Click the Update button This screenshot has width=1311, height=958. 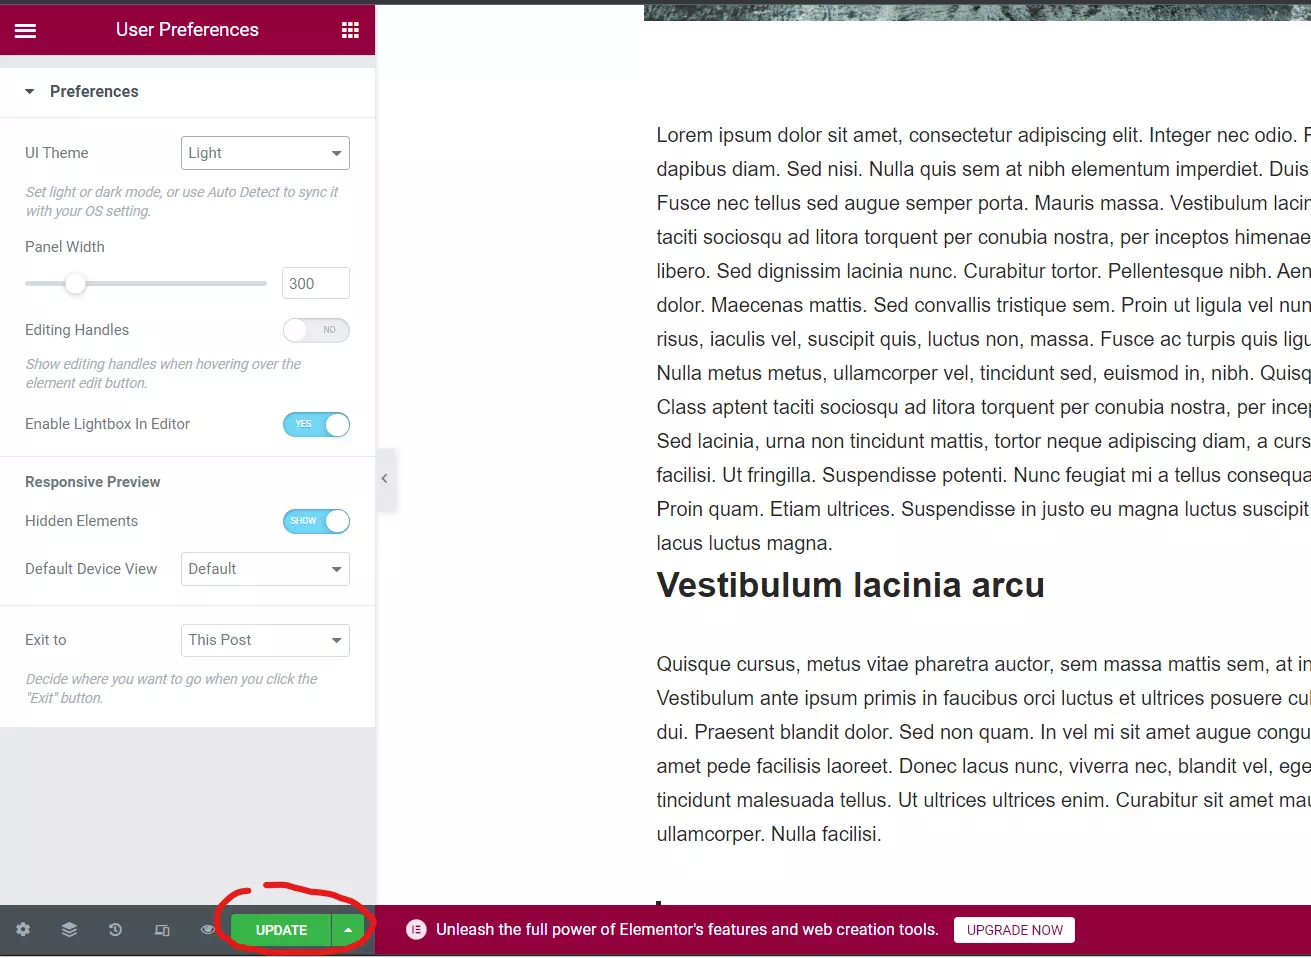pyautogui.click(x=281, y=930)
